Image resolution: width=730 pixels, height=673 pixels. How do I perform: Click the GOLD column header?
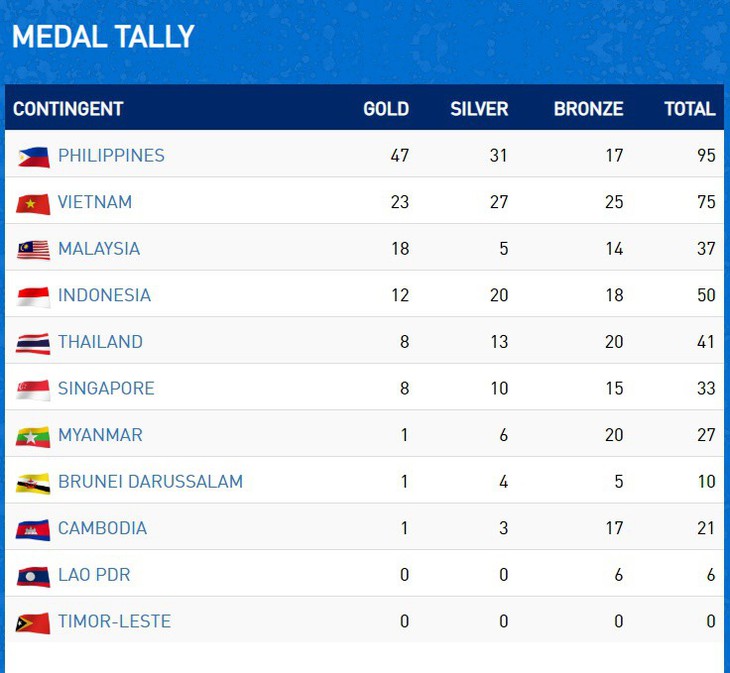(386, 109)
